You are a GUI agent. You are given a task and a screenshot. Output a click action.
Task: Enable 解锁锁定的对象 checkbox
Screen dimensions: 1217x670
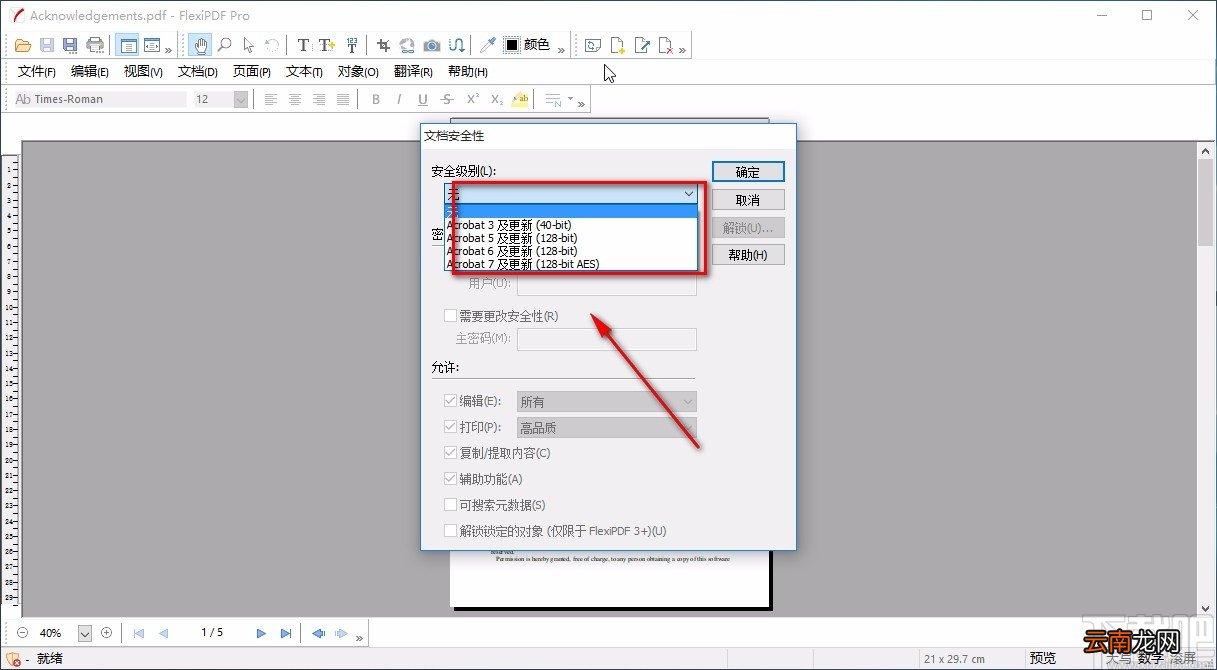click(x=451, y=531)
